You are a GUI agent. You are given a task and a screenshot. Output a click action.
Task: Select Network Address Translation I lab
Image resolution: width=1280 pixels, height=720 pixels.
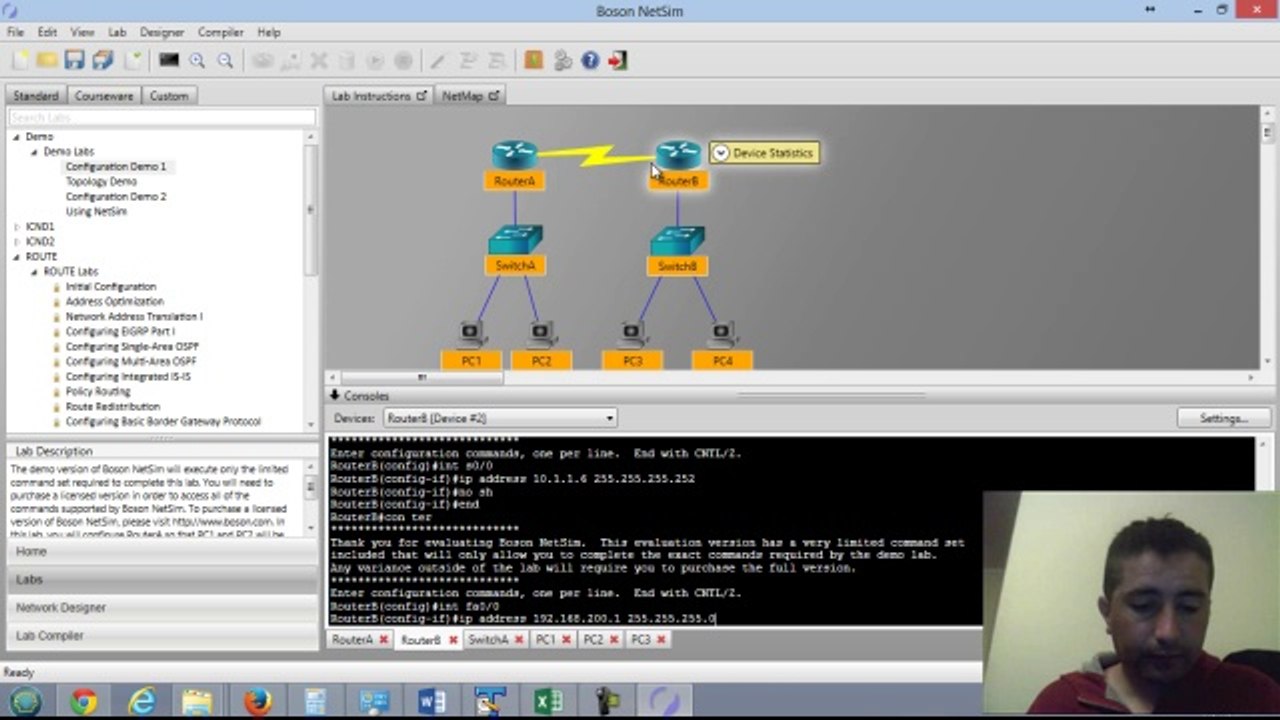(134, 317)
